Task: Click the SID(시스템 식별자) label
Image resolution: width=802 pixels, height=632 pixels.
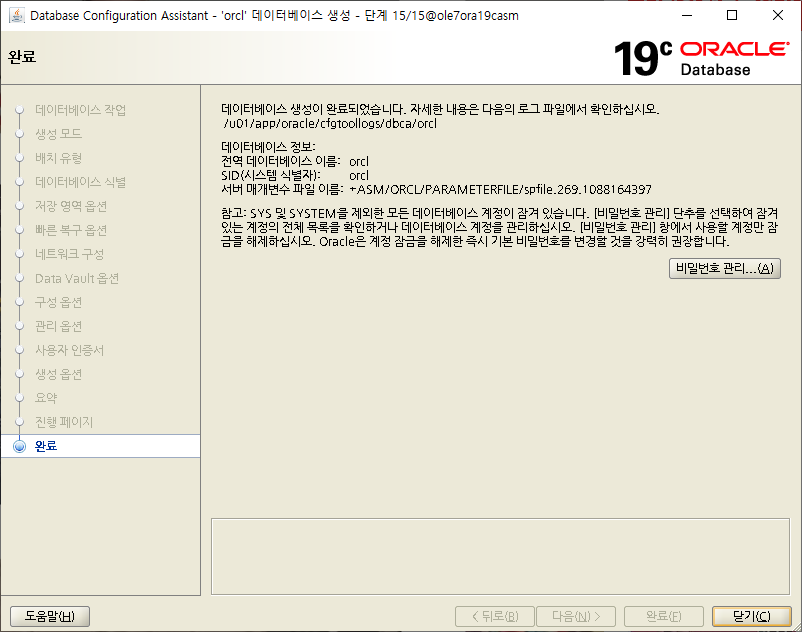Action: [271, 175]
